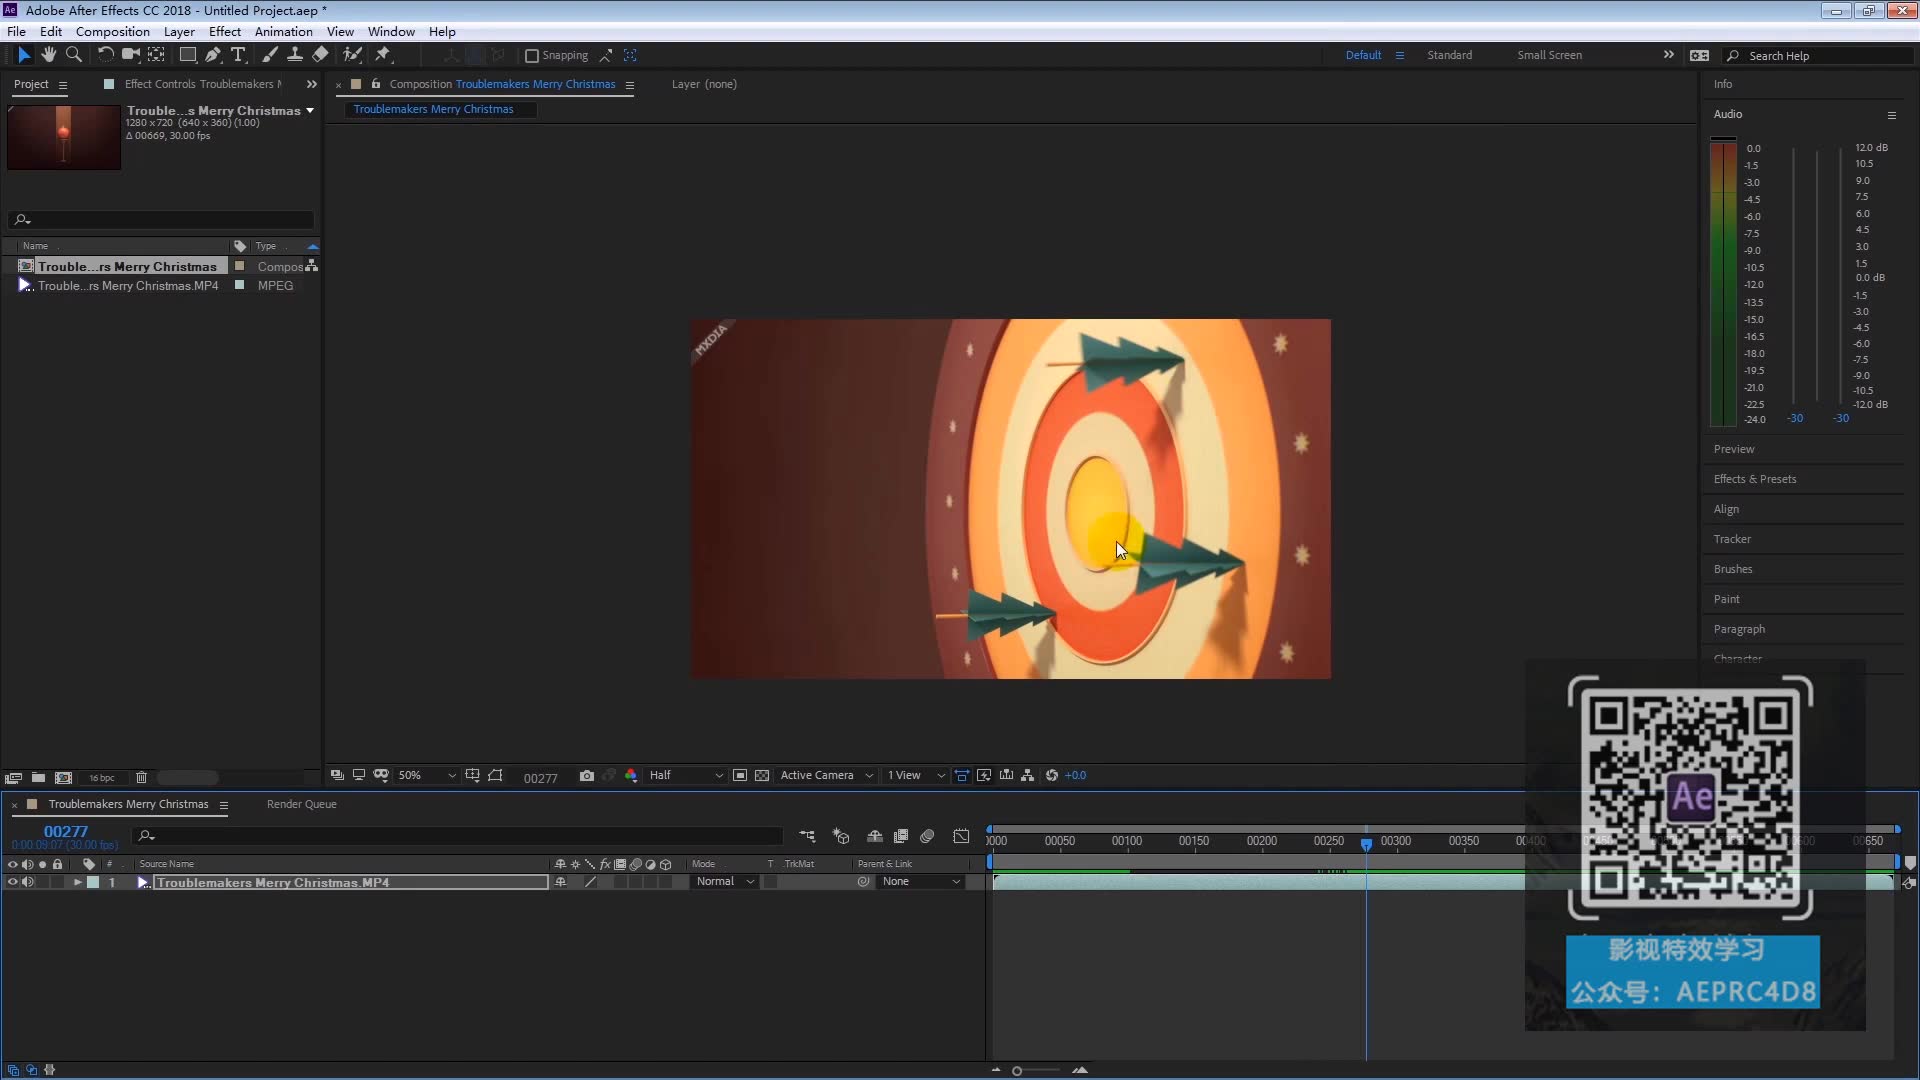
Task: Hide the Troublemakers Merry Christmas.MP4 layer video
Action: coord(12,882)
